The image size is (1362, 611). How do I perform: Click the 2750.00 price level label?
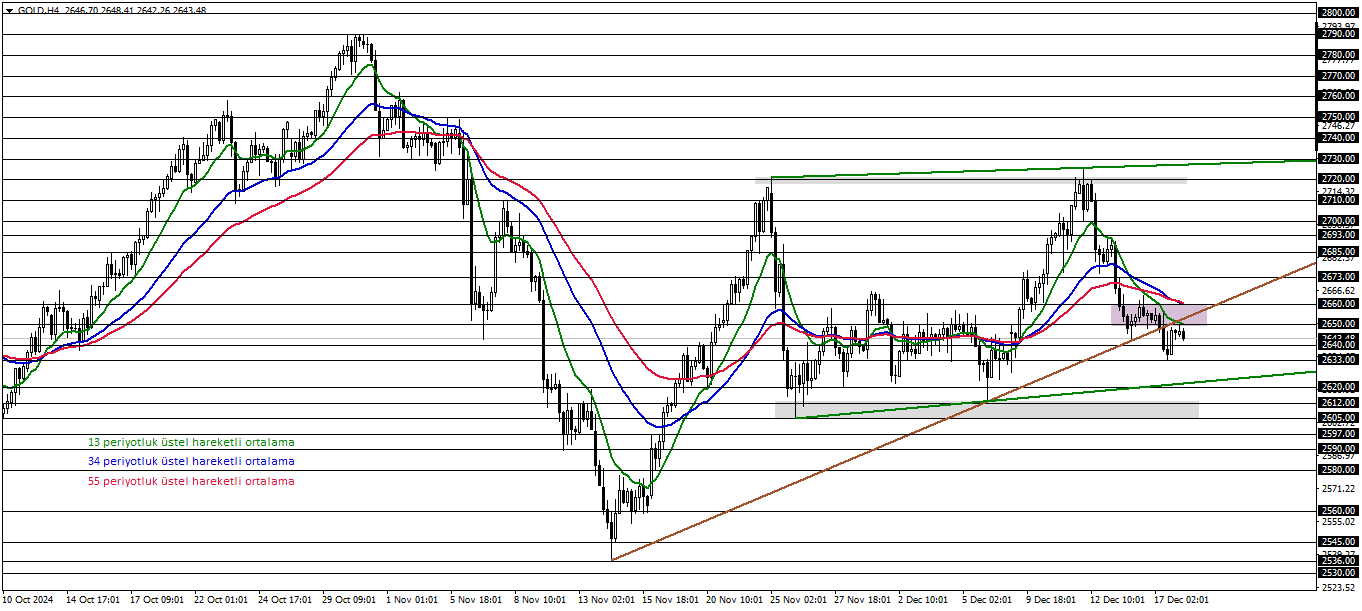coord(1338,117)
